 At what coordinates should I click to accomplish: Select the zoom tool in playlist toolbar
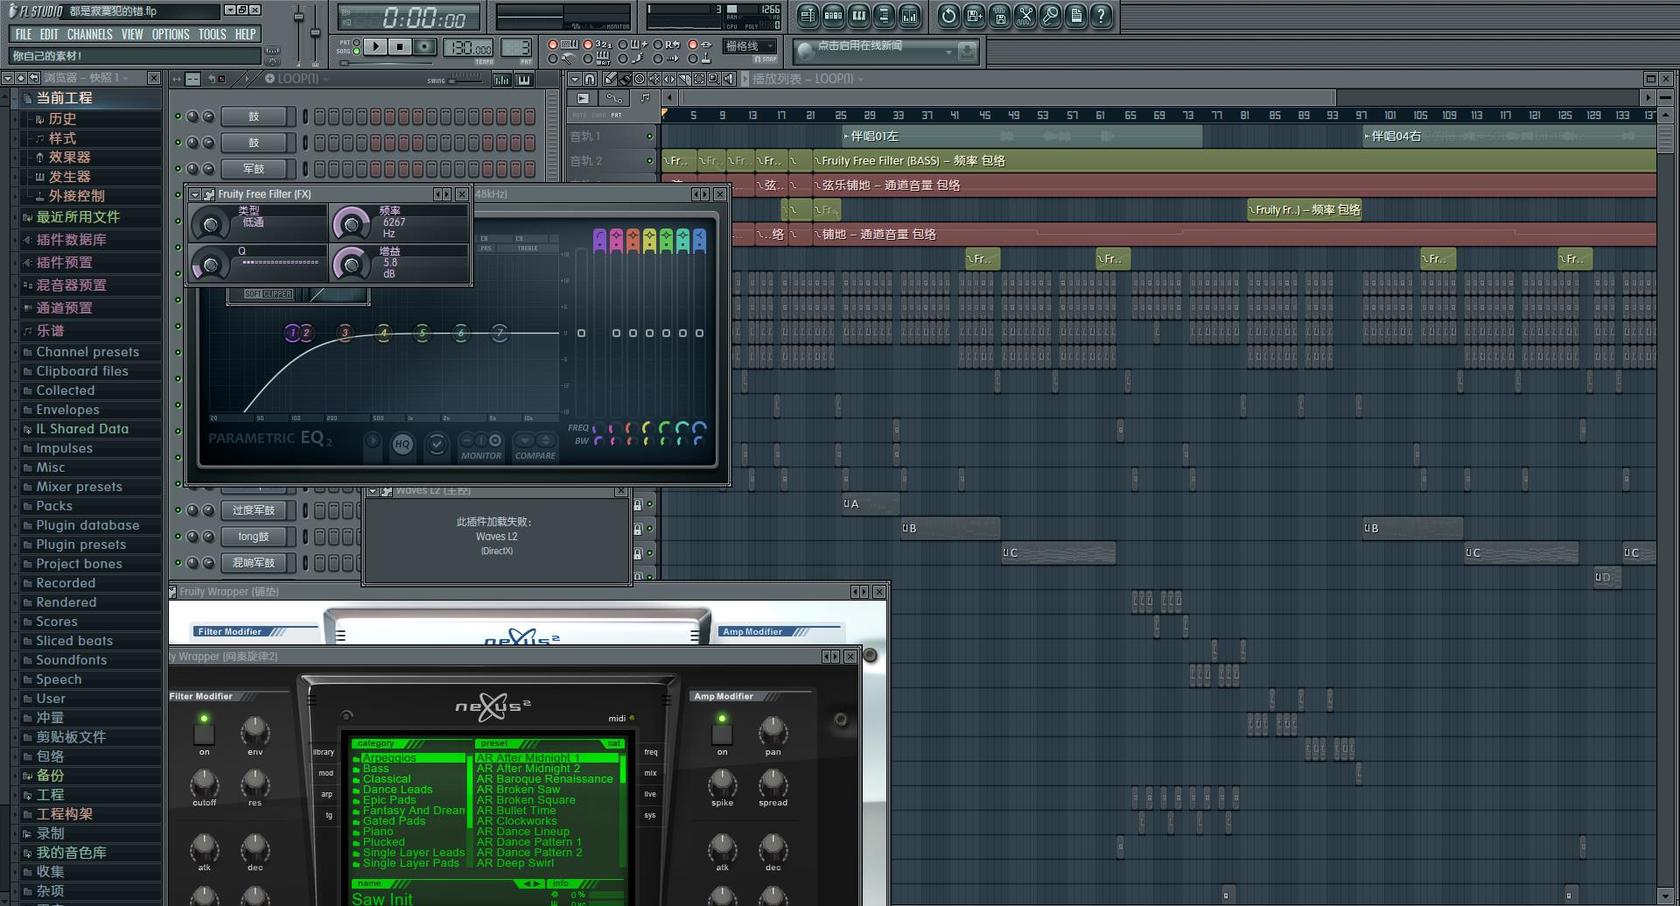(x=714, y=79)
